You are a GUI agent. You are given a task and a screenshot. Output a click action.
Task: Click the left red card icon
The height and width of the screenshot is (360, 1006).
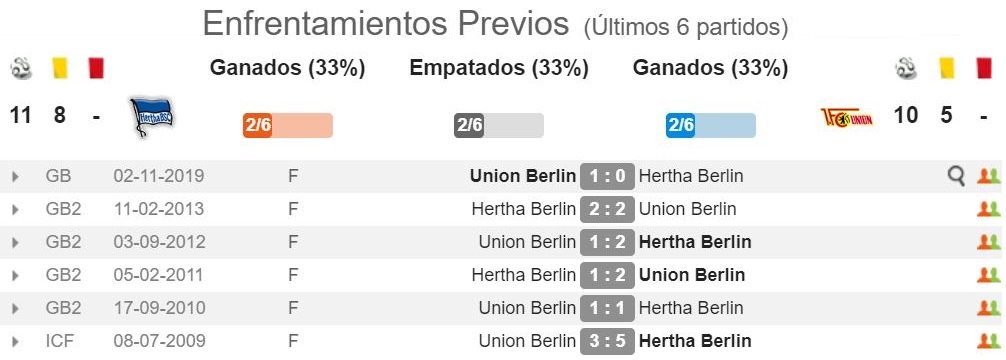pyautogui.click(x=96, y=68)
